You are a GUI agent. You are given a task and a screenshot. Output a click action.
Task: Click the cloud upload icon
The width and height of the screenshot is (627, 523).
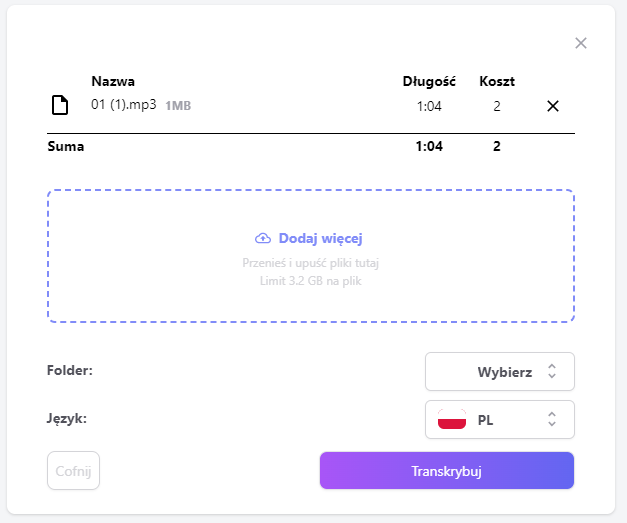click(x=263, y=238)
